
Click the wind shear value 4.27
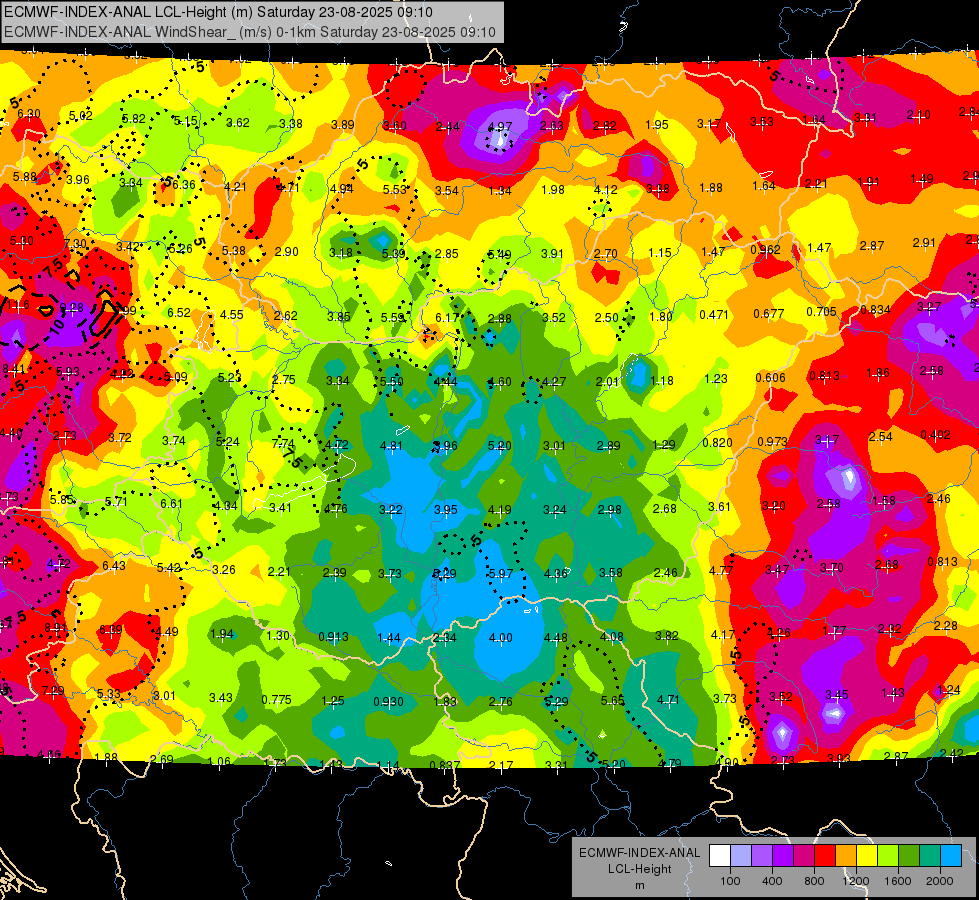(554, 382)
